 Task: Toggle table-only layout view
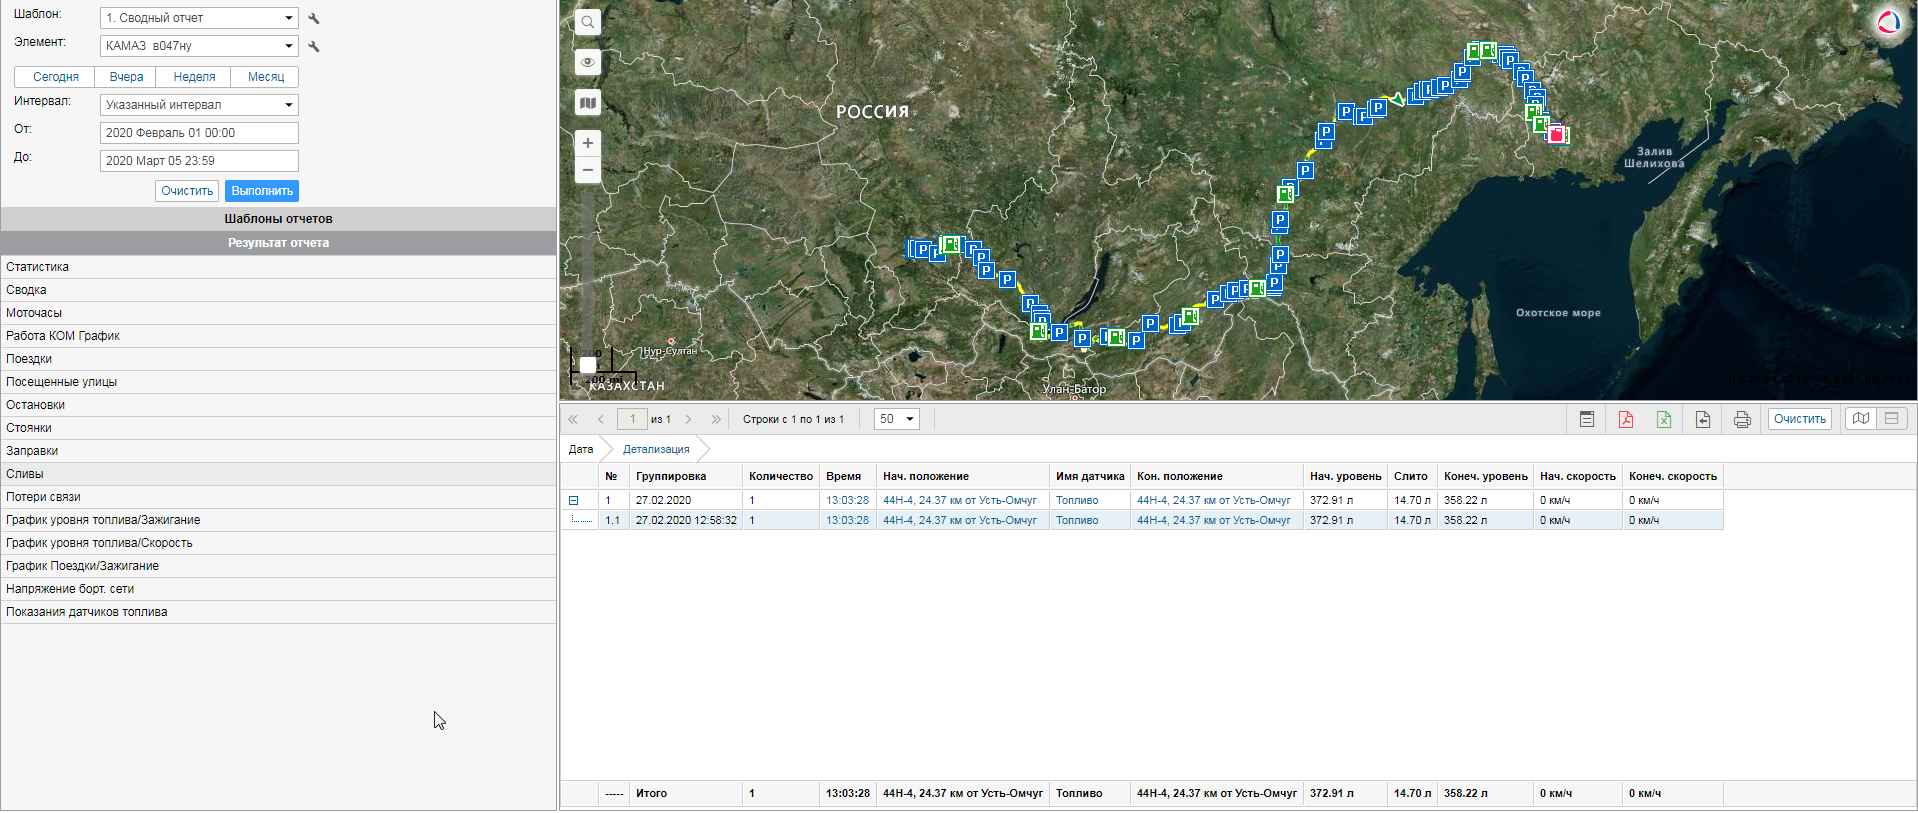1892,419
